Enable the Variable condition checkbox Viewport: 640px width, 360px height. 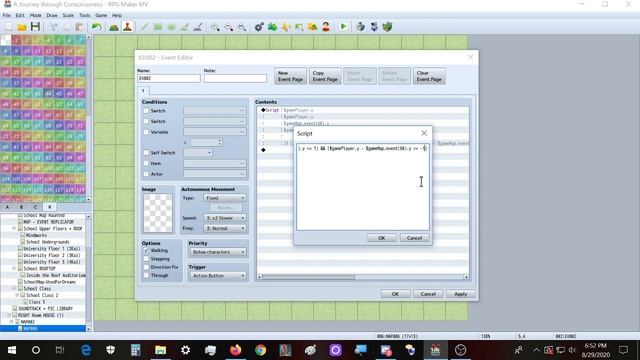[x=146, y=132]
